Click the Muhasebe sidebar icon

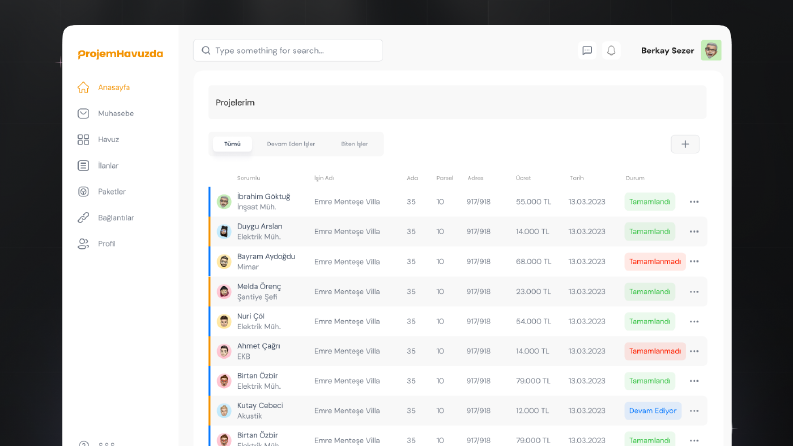click(x=83, y=113)
